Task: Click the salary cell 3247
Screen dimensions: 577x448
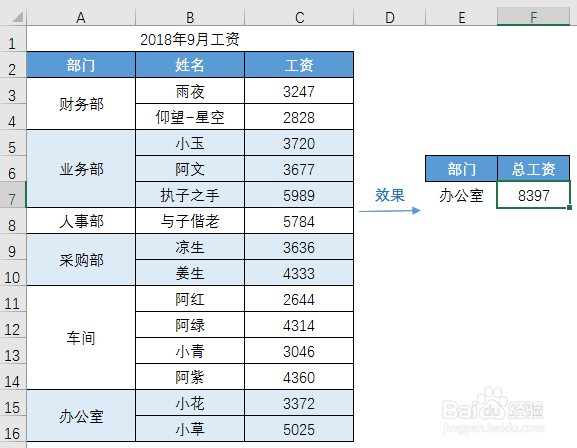Action: (299, 91)
